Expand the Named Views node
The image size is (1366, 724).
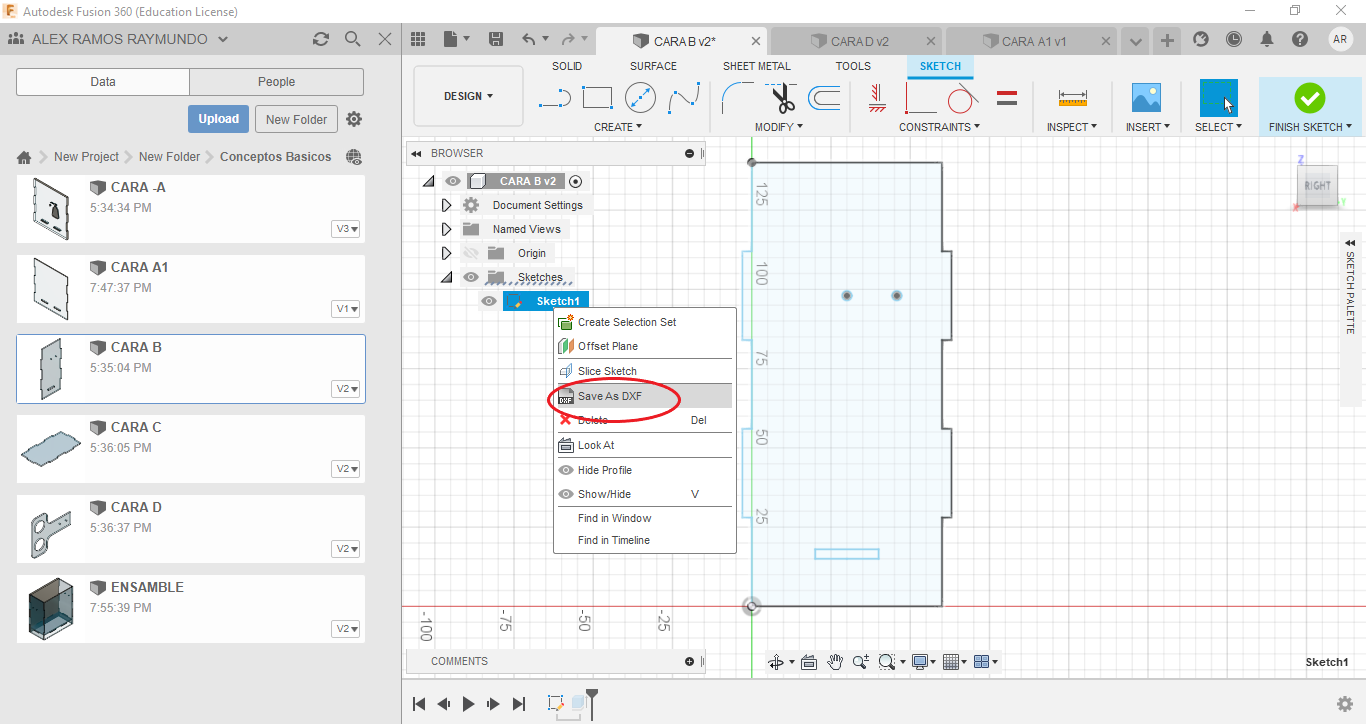pos(446,229)
